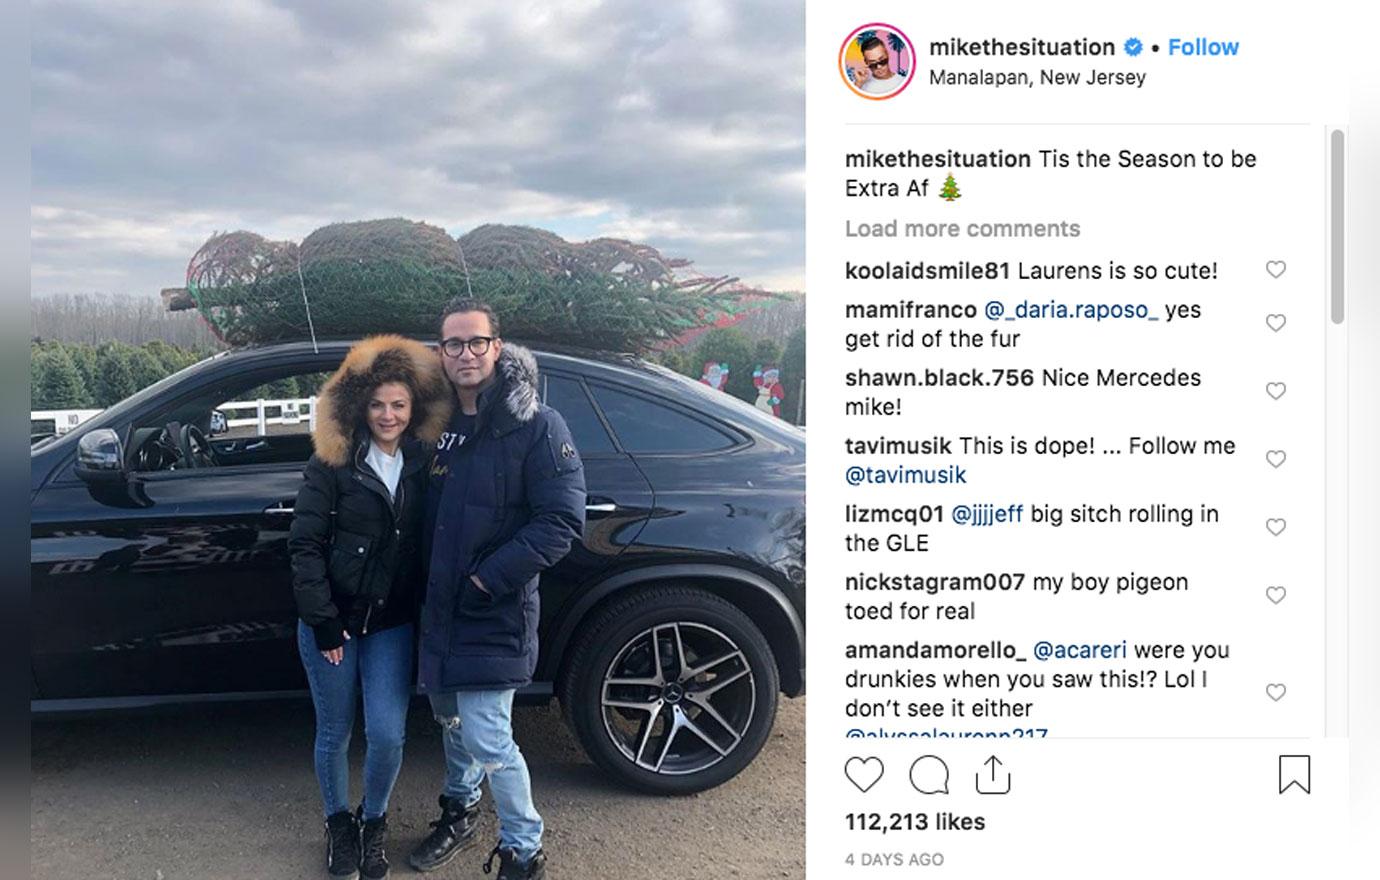Like the koolaidsmile81 comment heart

point(1275,270)
